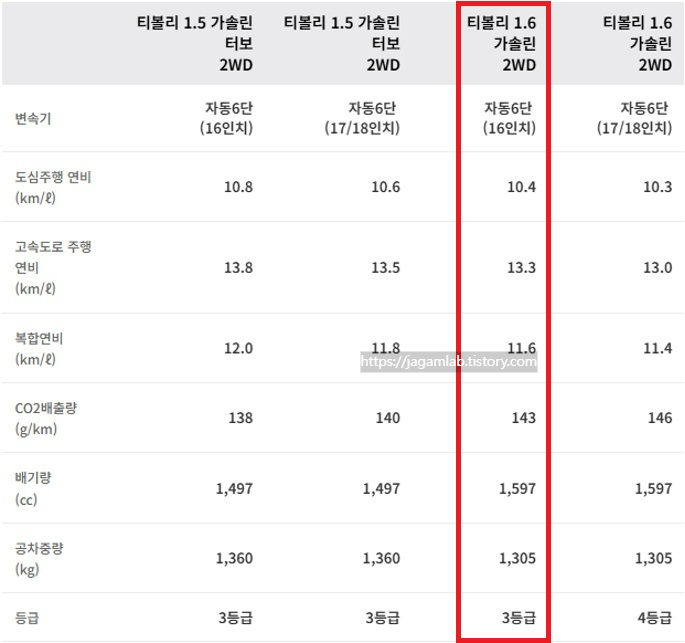685x643 pixels.
Task: Click the combined fuel economy value '11.6'
Action: pyautogui.click(x=522, y=348)
